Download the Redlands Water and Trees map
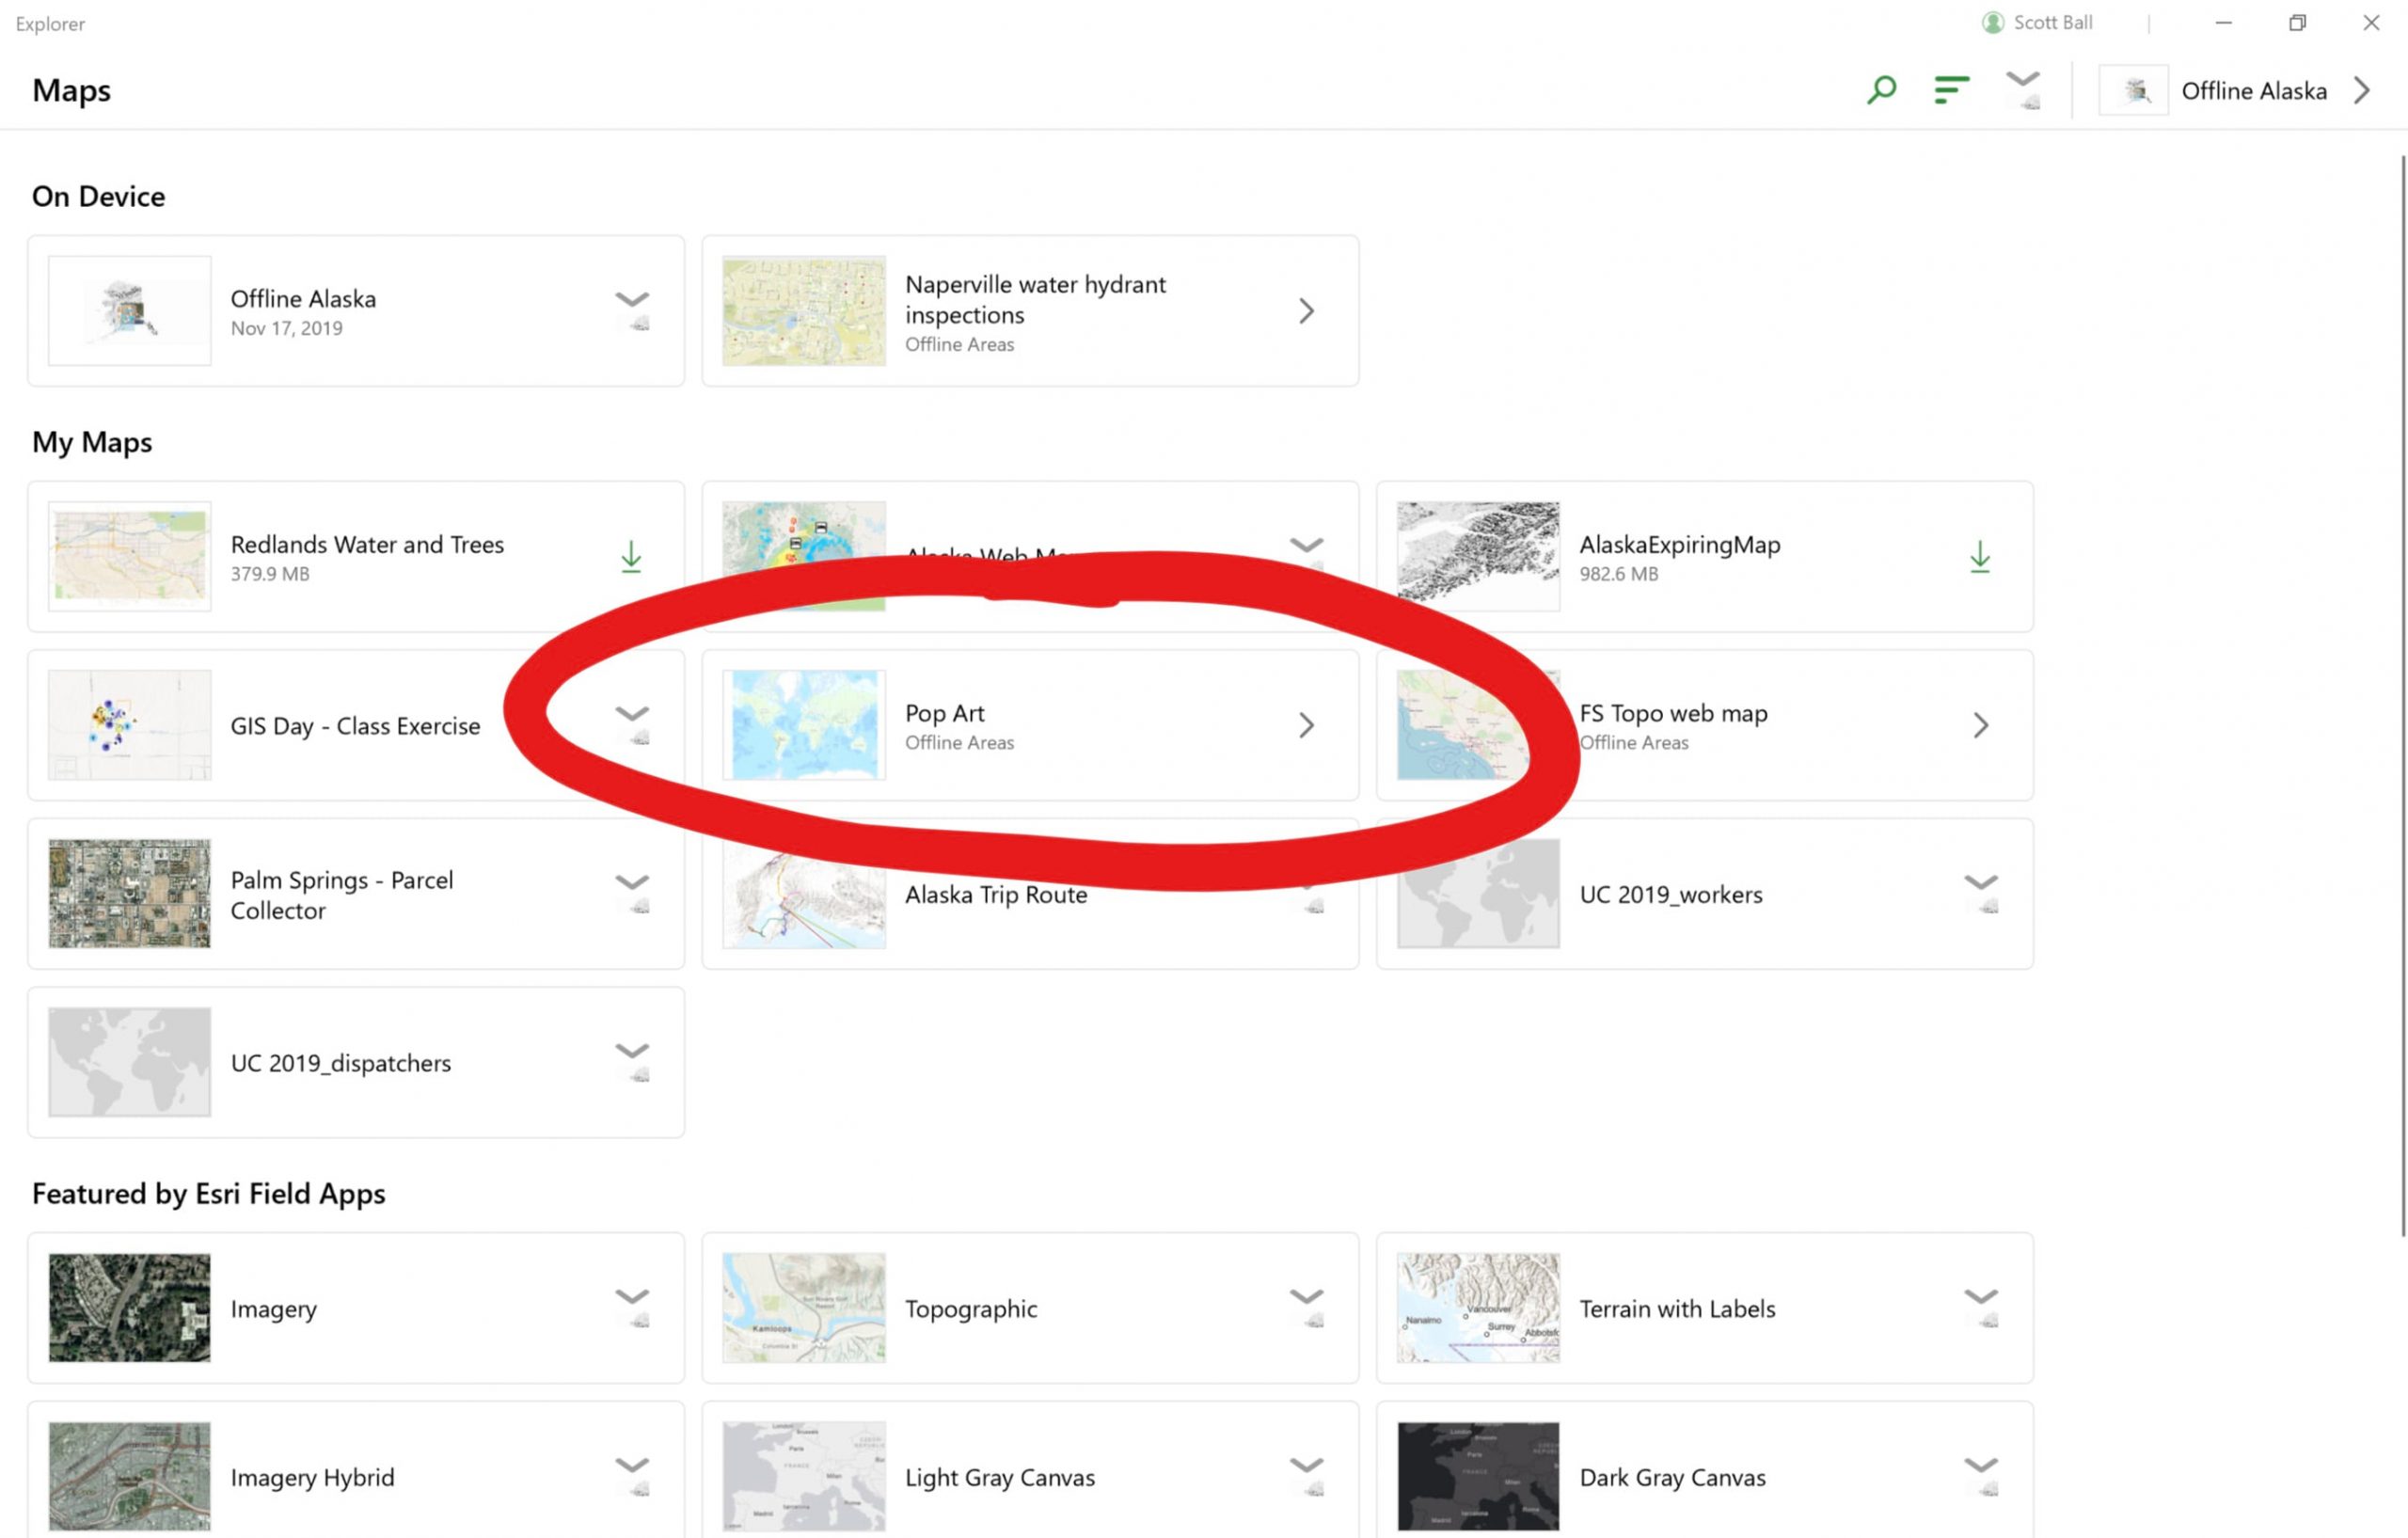 click(631, 556)
